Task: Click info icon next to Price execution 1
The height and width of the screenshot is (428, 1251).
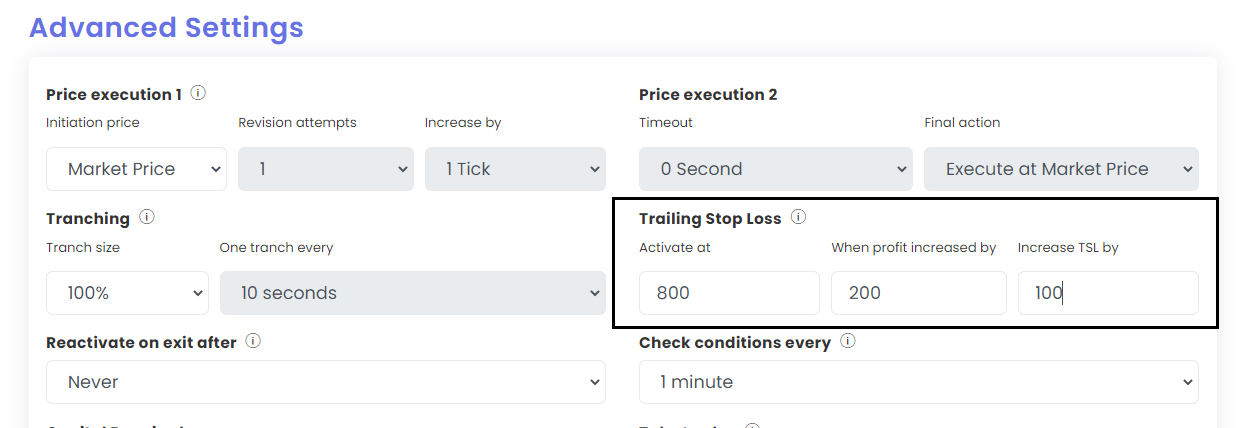Action: coord(198,93)
